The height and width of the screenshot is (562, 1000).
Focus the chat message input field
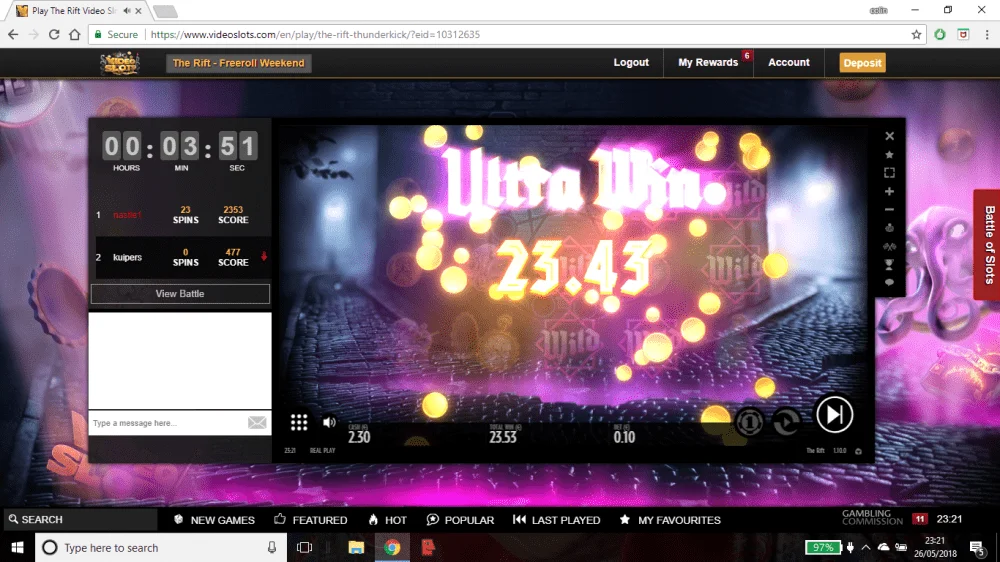167,423
